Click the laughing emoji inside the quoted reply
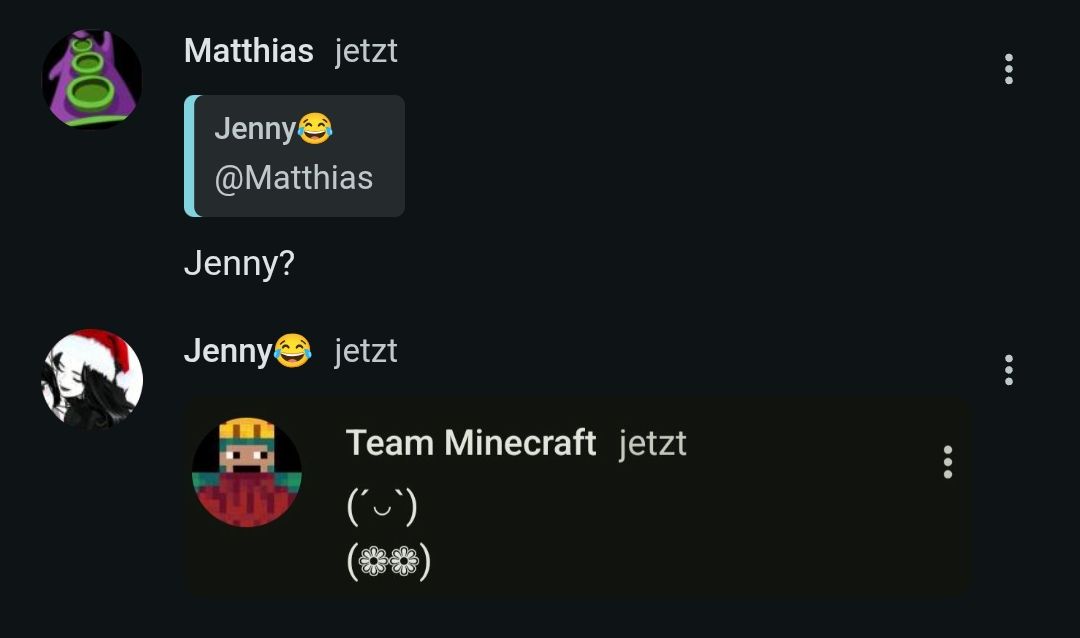 click(x=315, y=129)
